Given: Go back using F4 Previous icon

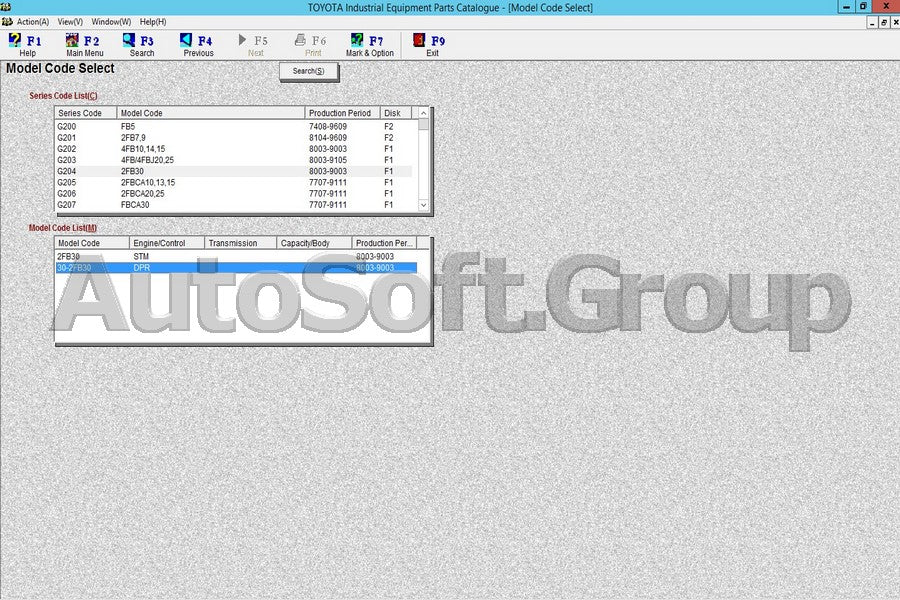Looking at the screenshot, I should [x=187, y=41].
